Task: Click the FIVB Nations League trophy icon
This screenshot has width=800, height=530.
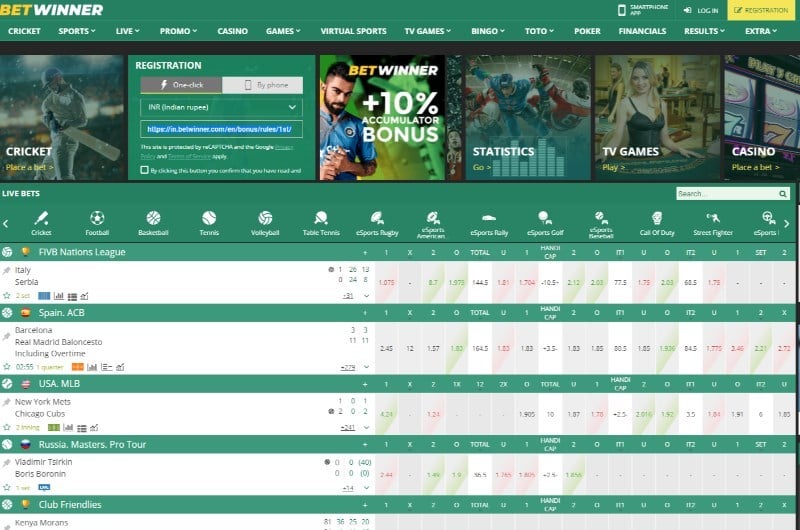Action: (x=25, y=251)
